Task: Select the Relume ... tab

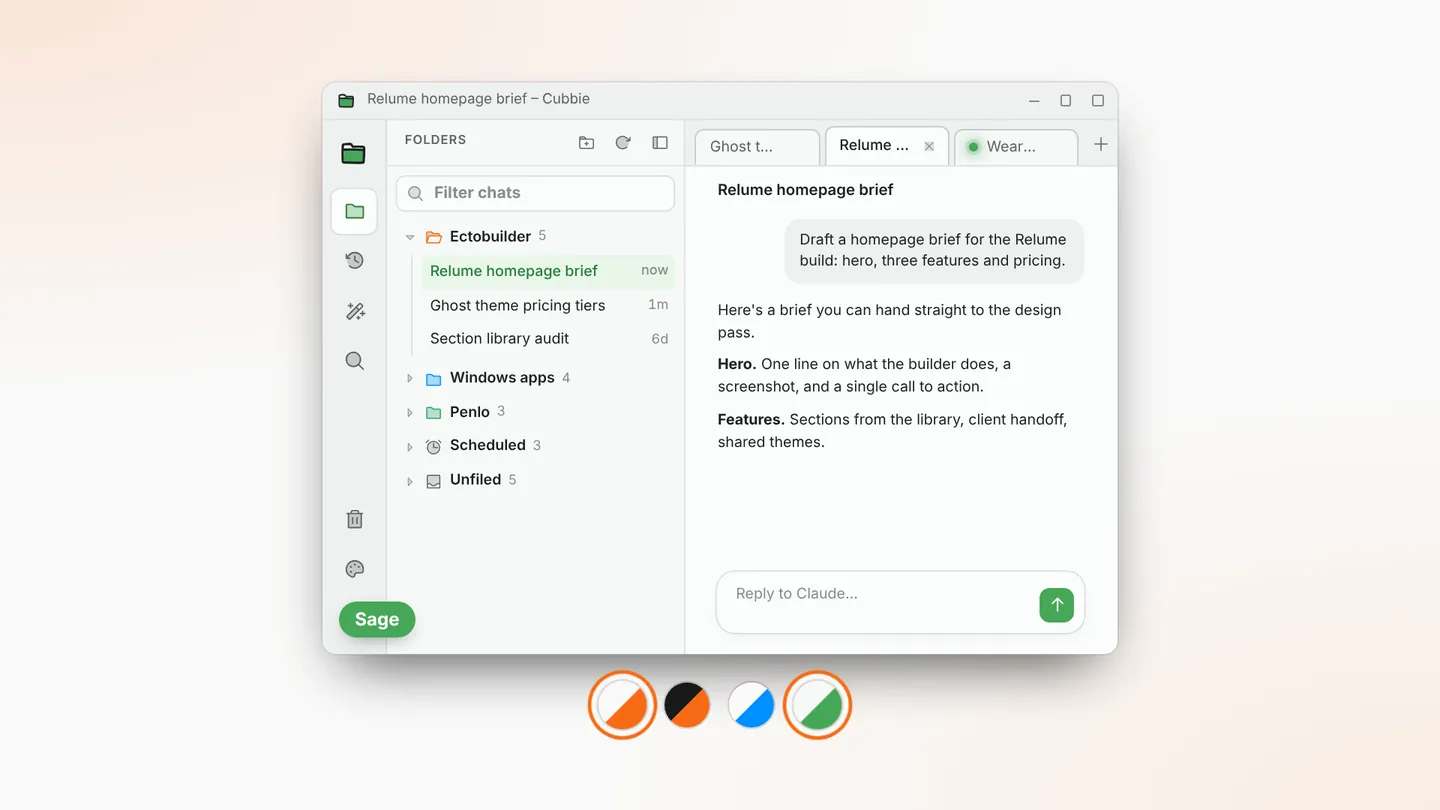Action: tap(886, 146)
